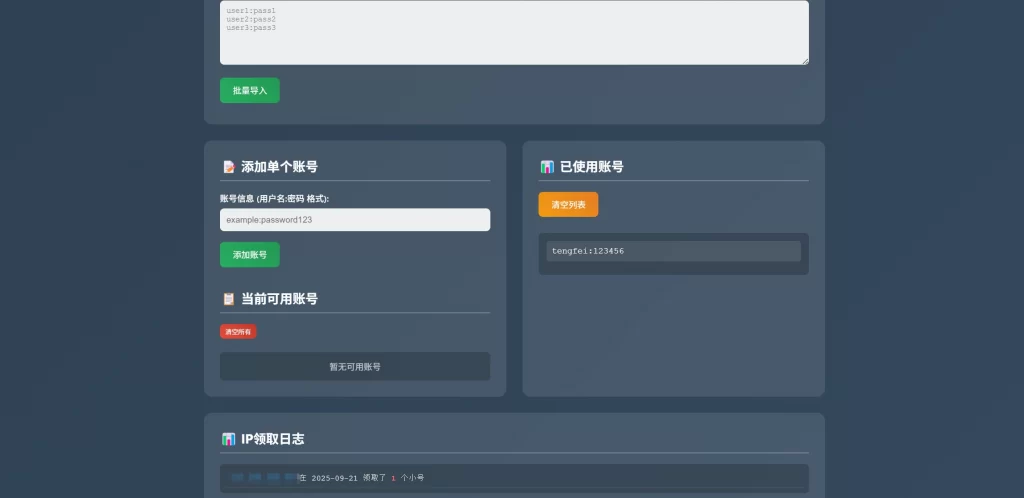Click the notepad icon beside 添加单个账号
This screenshot has width=1024, height=498.
(x=229, y=167)
